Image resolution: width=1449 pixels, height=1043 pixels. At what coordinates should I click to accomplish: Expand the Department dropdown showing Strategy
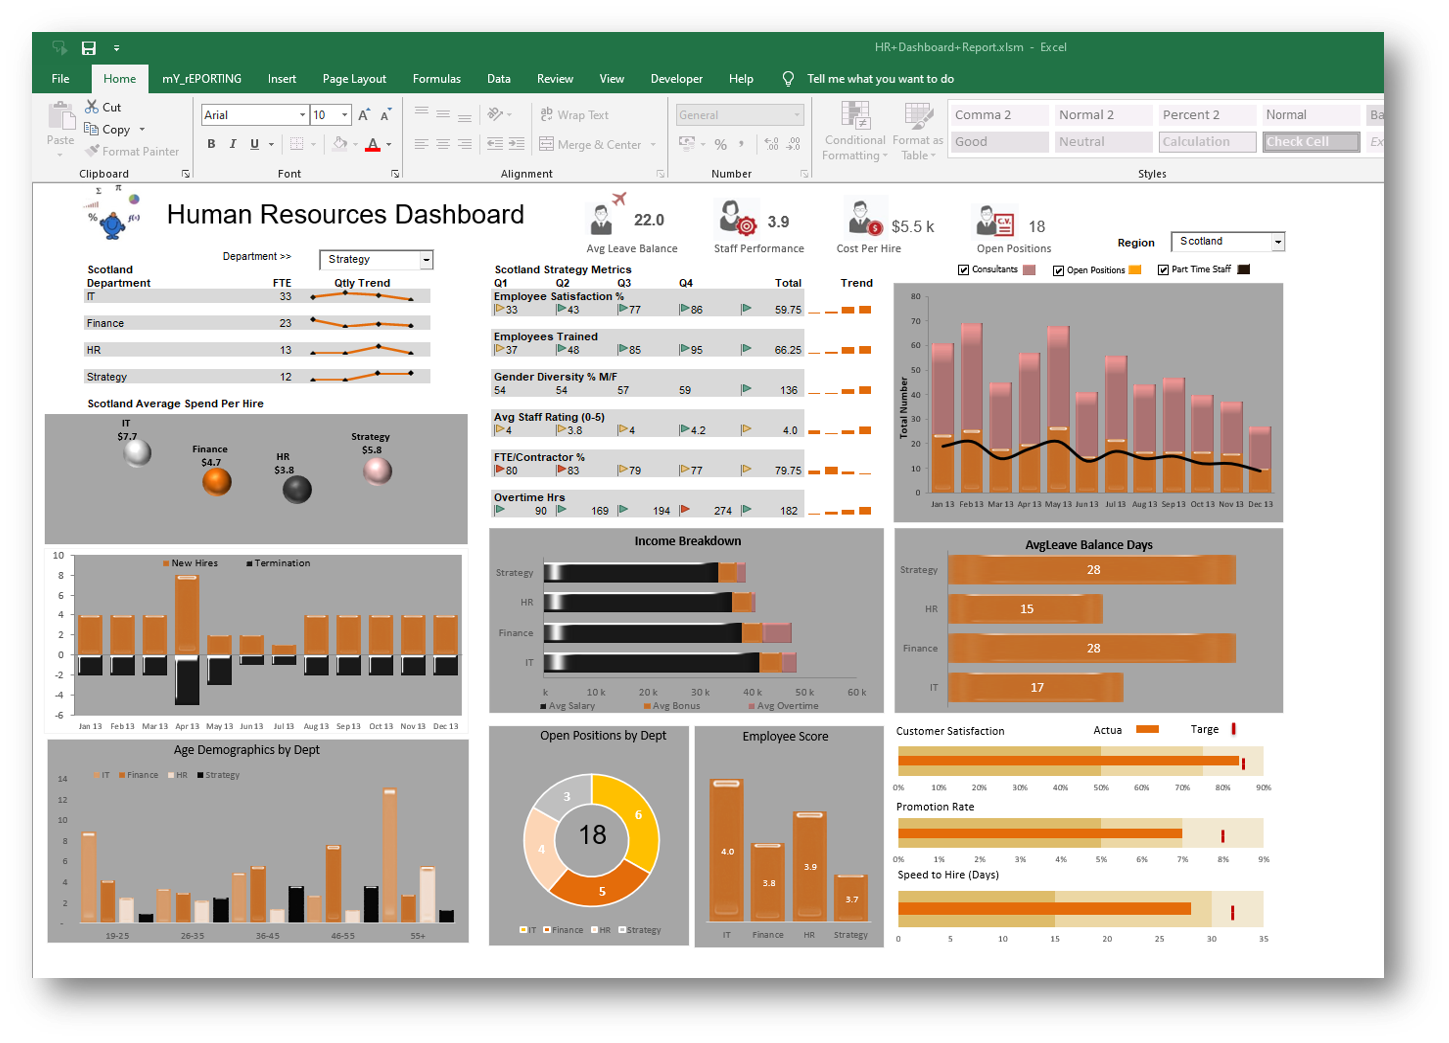[426, 260]
